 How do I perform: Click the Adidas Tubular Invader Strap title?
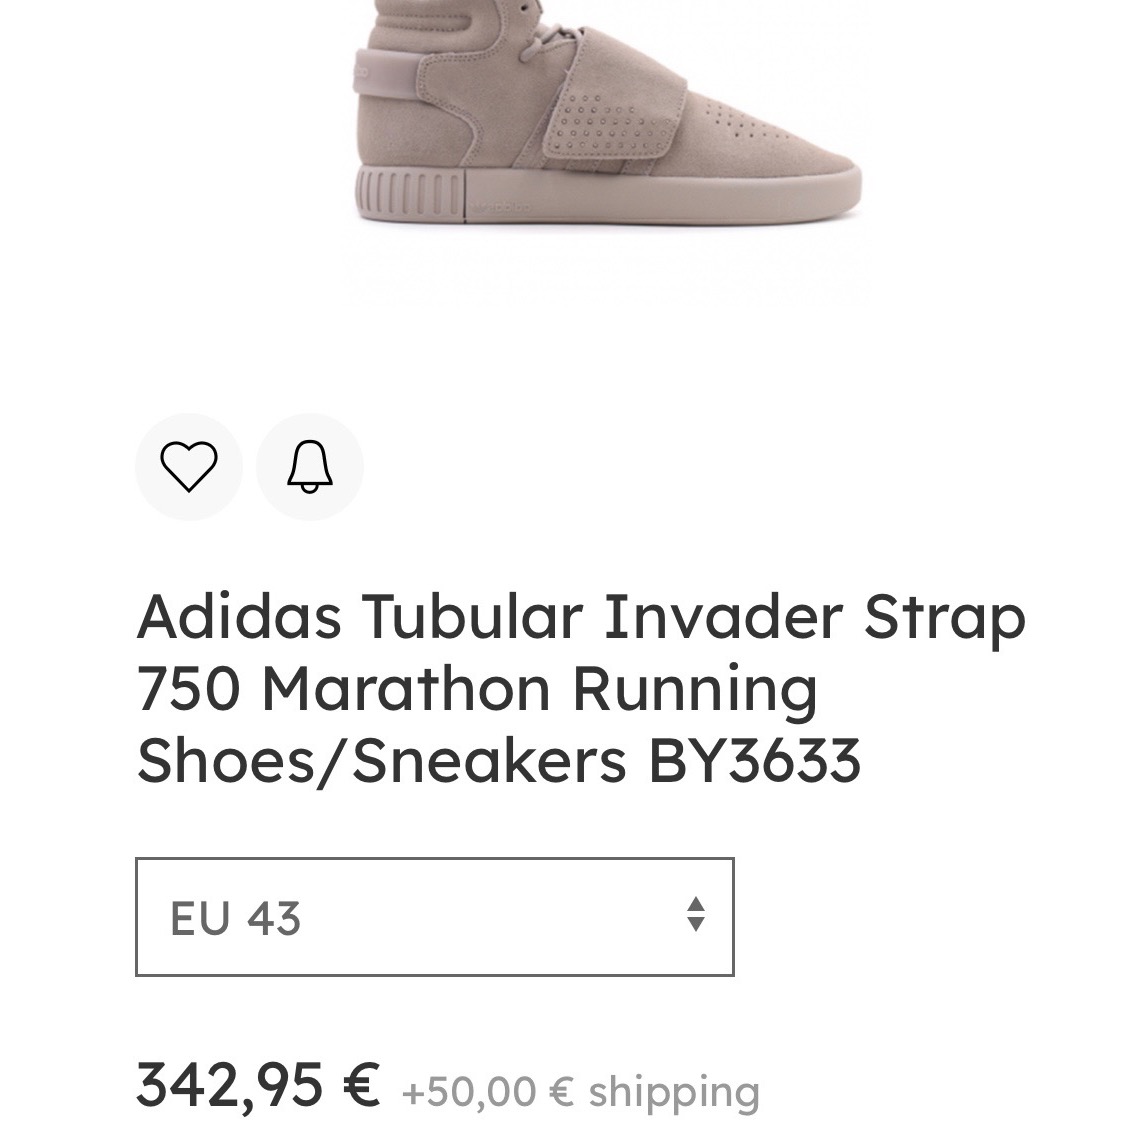[x=580, y=688]
